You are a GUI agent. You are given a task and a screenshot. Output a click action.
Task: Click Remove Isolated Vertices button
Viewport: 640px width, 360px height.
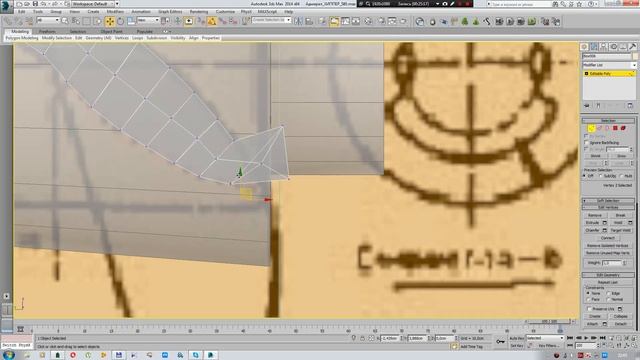[608, 246]
